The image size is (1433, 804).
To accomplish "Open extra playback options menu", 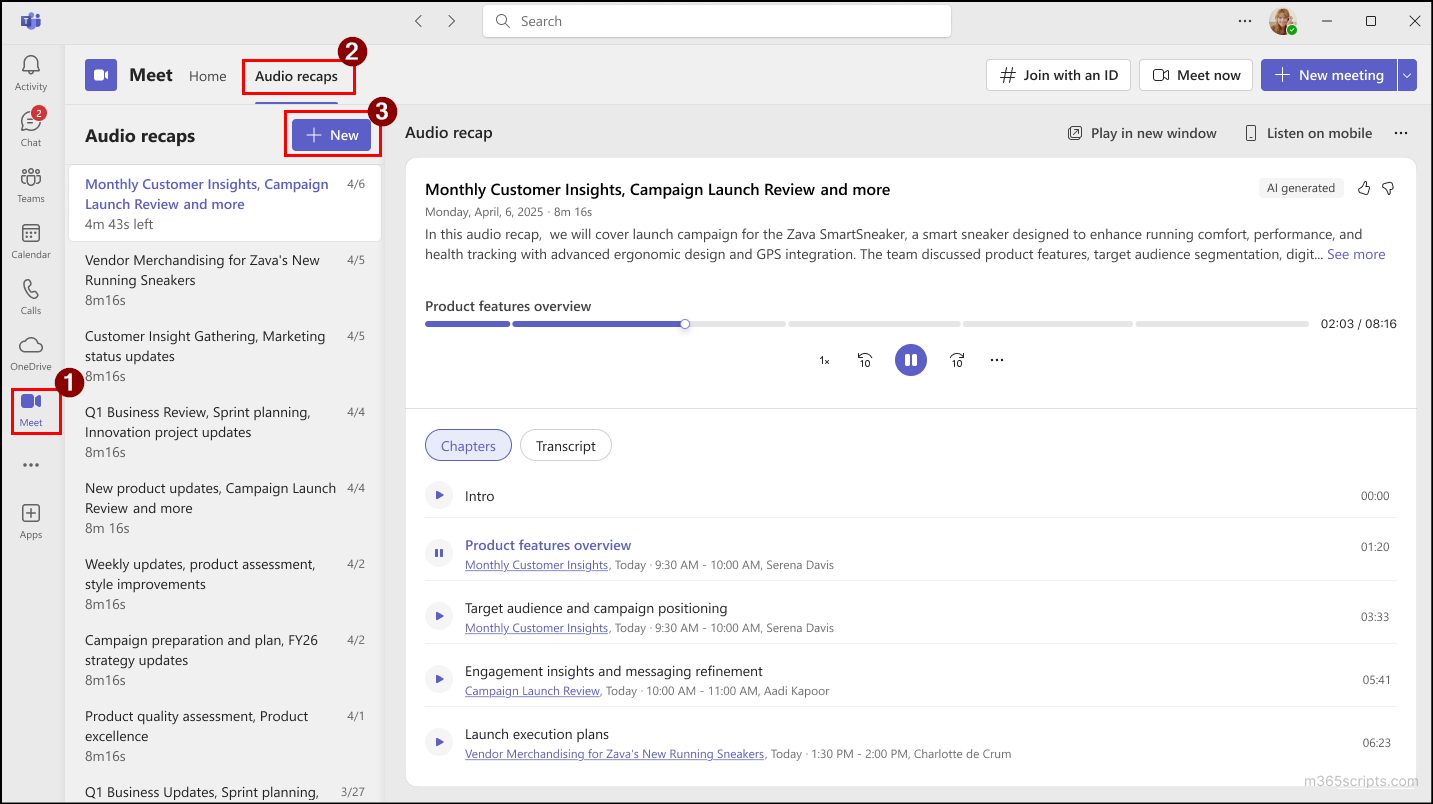I will tap(996, 359).
